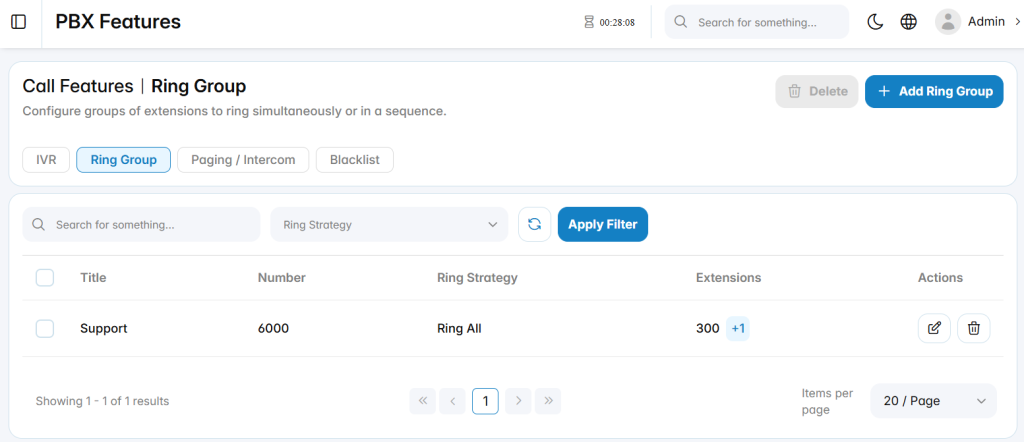Switch to the IVR tab
1024x442 pixels.
click(x=46, y=160)
